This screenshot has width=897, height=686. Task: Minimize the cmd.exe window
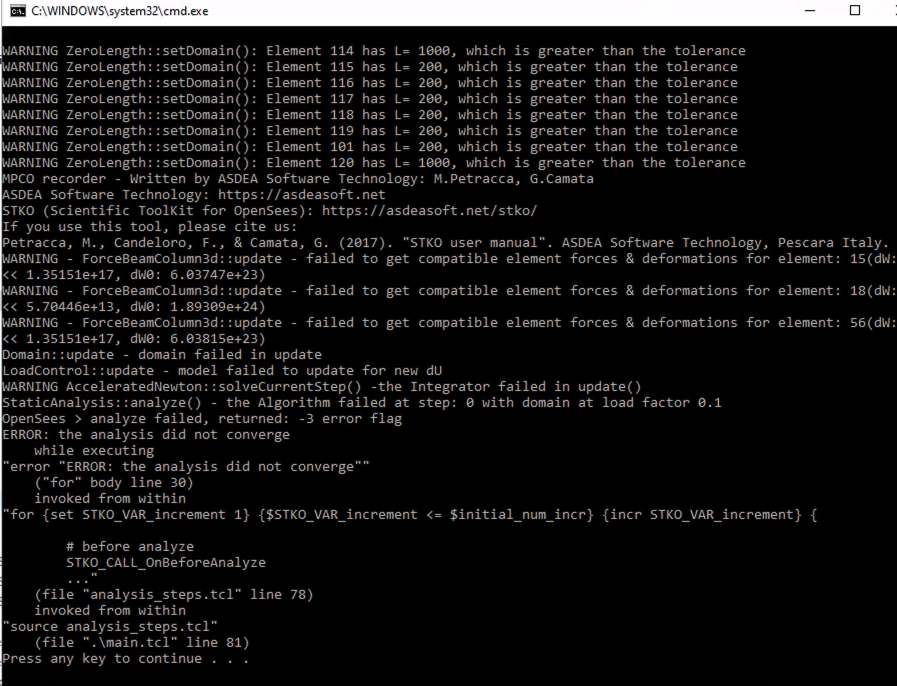point(809,11)
